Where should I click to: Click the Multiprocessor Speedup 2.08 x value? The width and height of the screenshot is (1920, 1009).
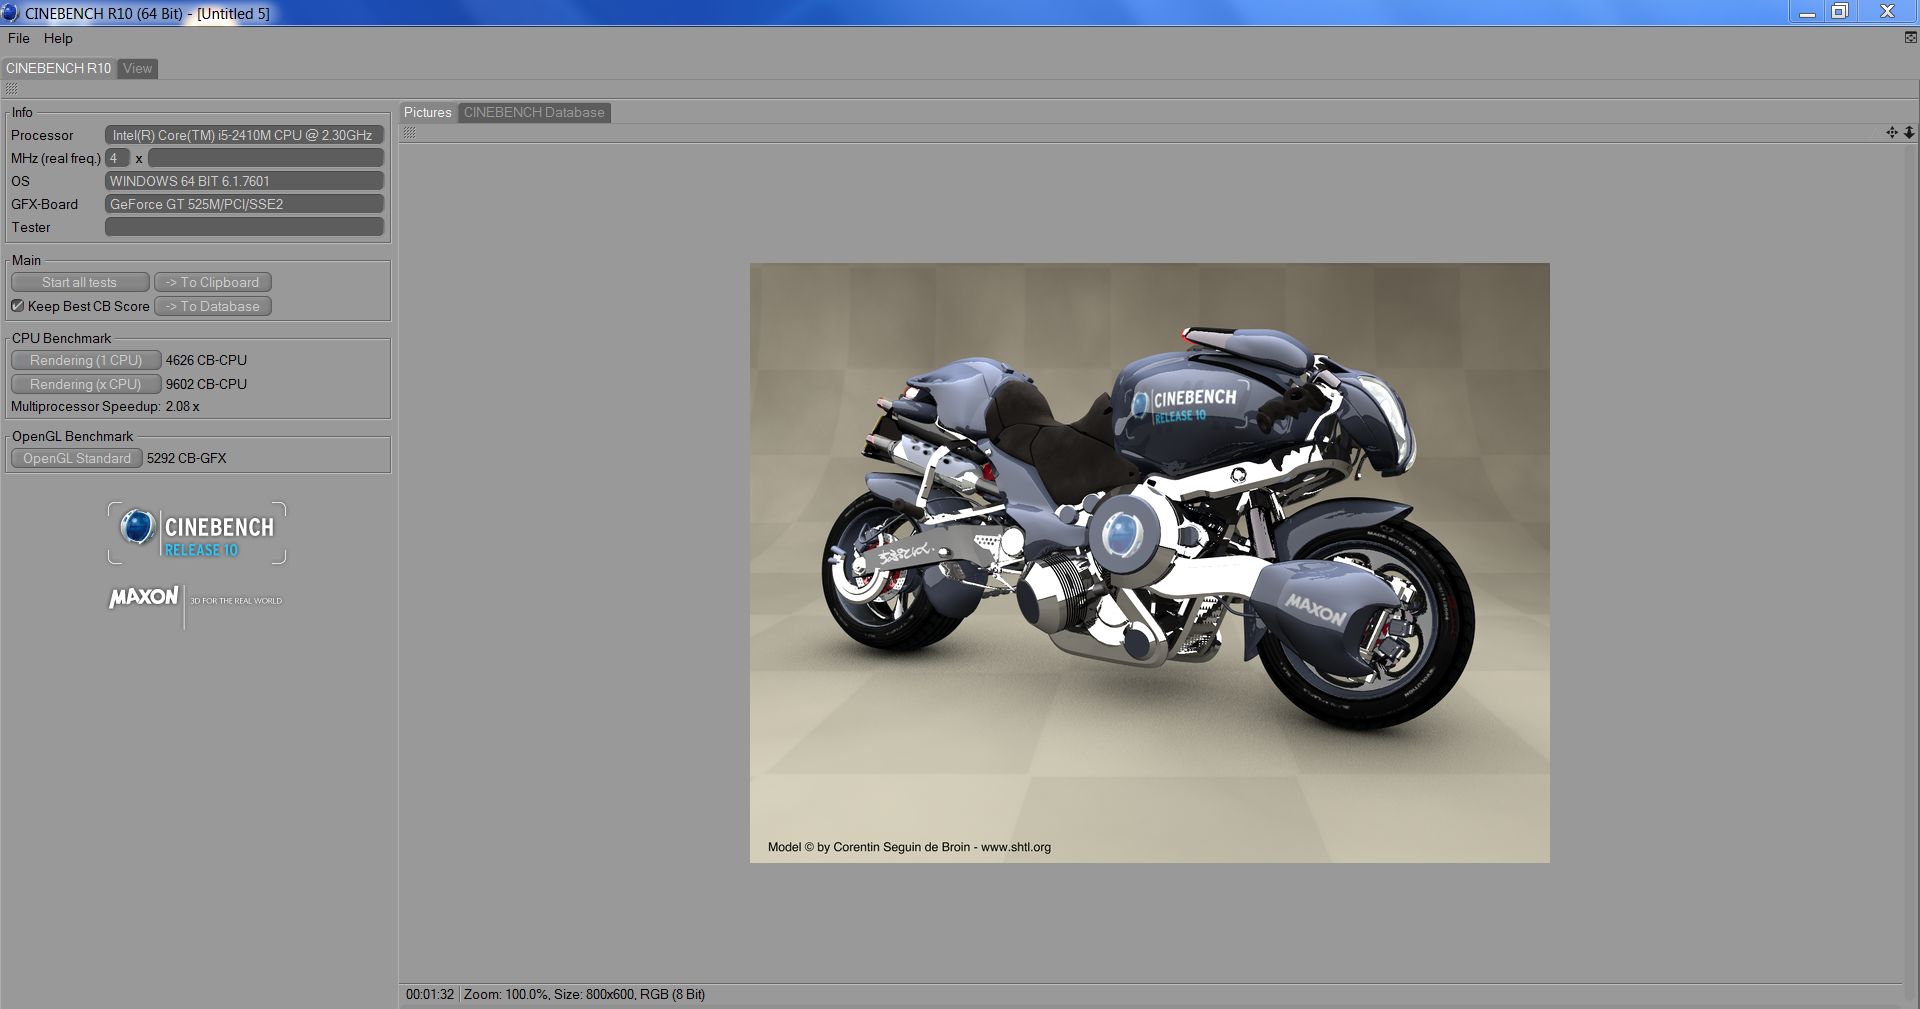[x=183, y=406]
